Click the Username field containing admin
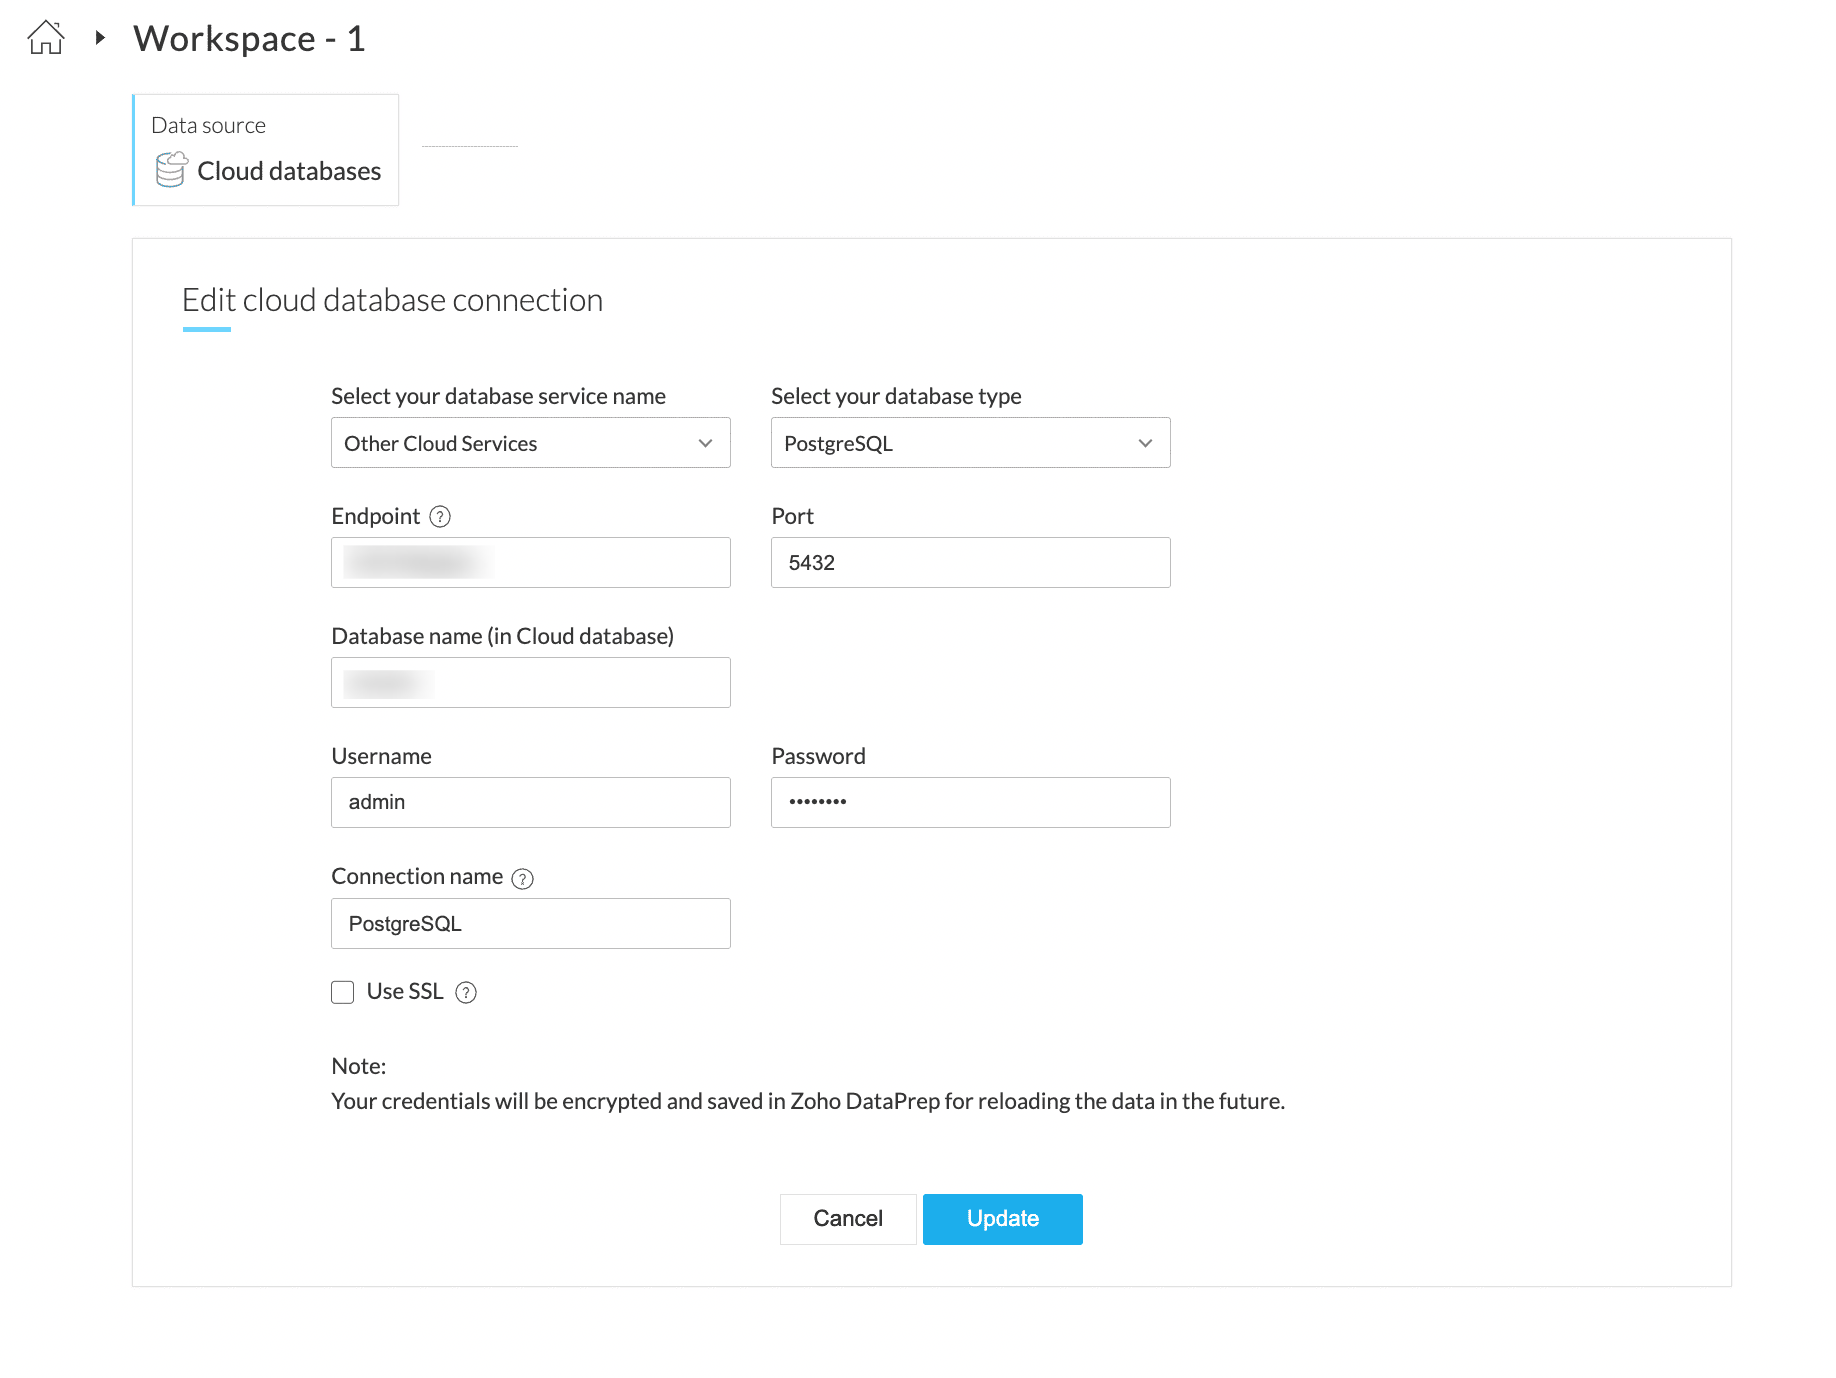The height and width of the screenshot is (1378, 1836). (530, 803)
